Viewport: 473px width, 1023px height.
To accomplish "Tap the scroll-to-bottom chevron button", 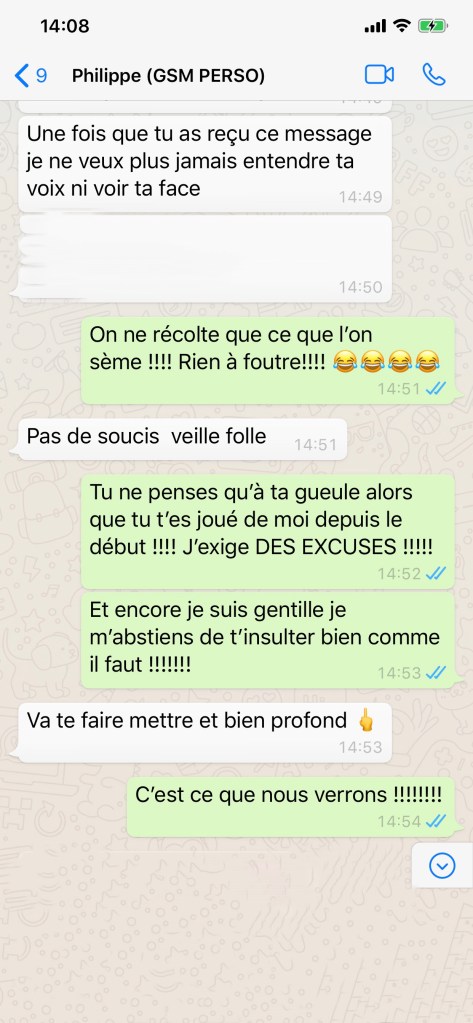I will 442,866.
